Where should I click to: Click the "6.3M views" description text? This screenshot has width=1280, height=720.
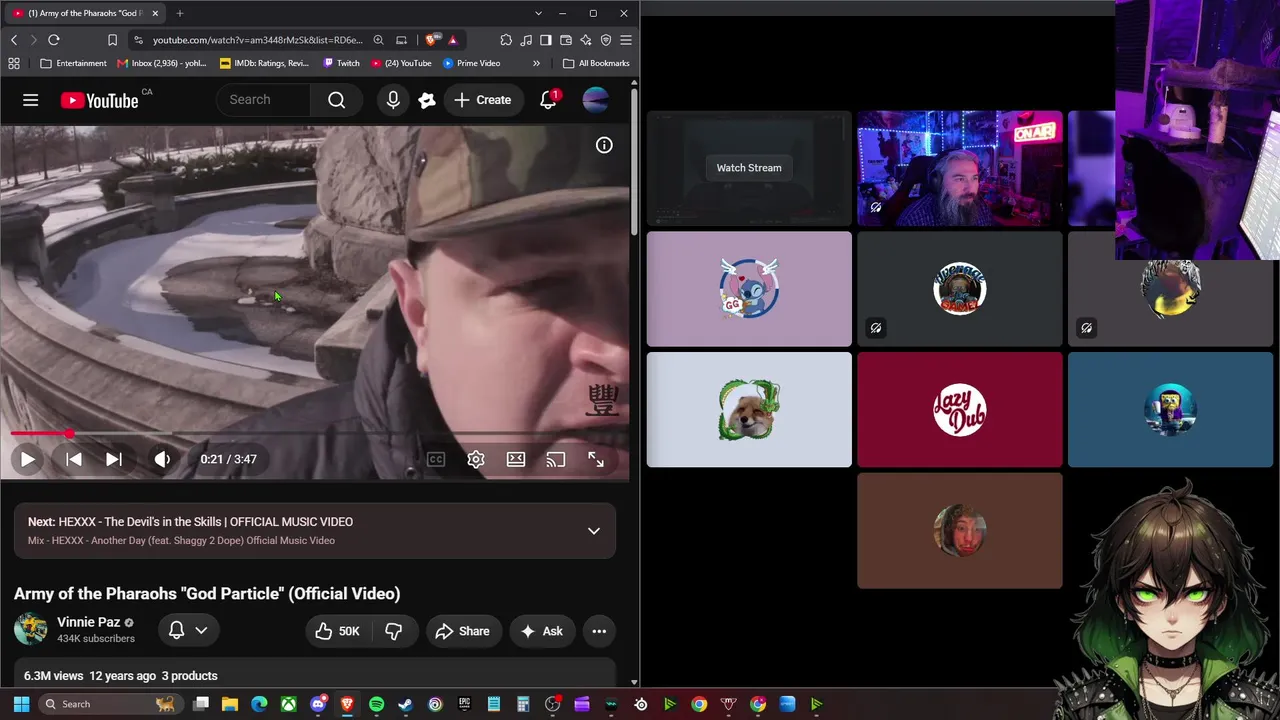(53, 676)
